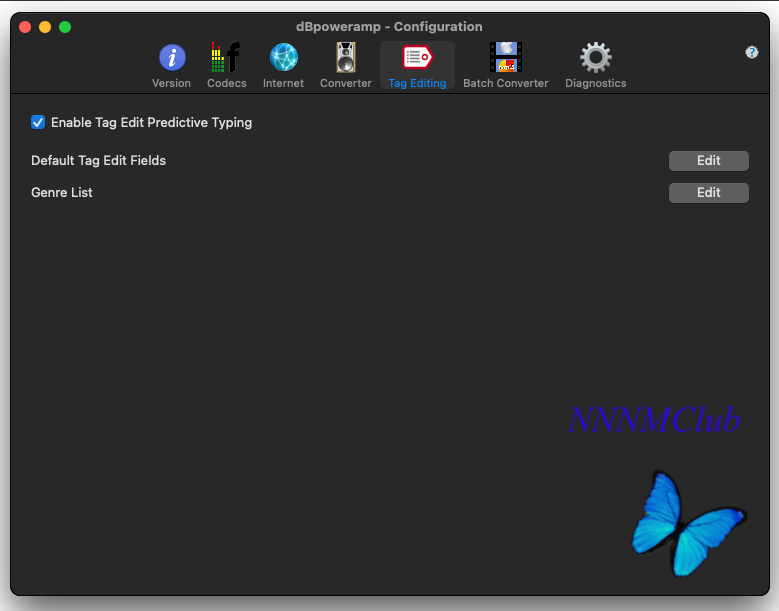This screenshot has width=779, height=611.
Task: Click the Tag Editing tab label
Action: (417, 83)
